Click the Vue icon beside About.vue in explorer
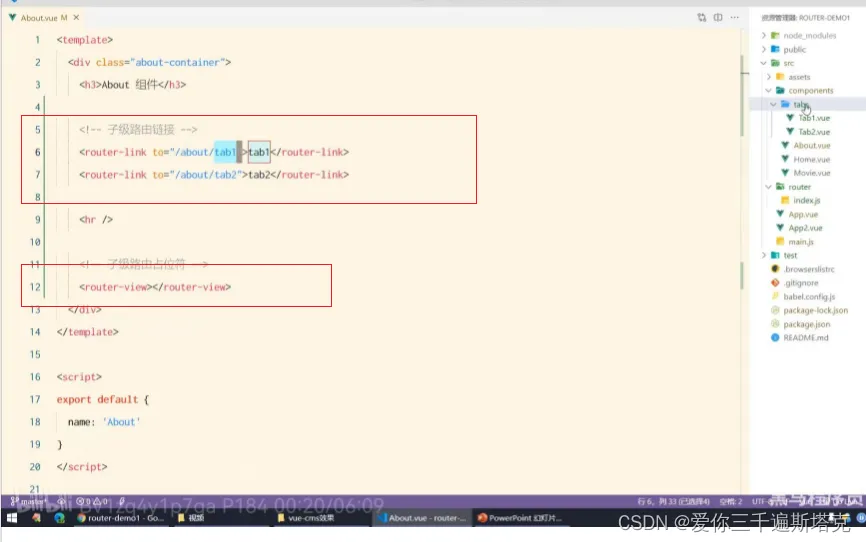The height and width of the screenshot is (542, 866). tap(785, 145)
